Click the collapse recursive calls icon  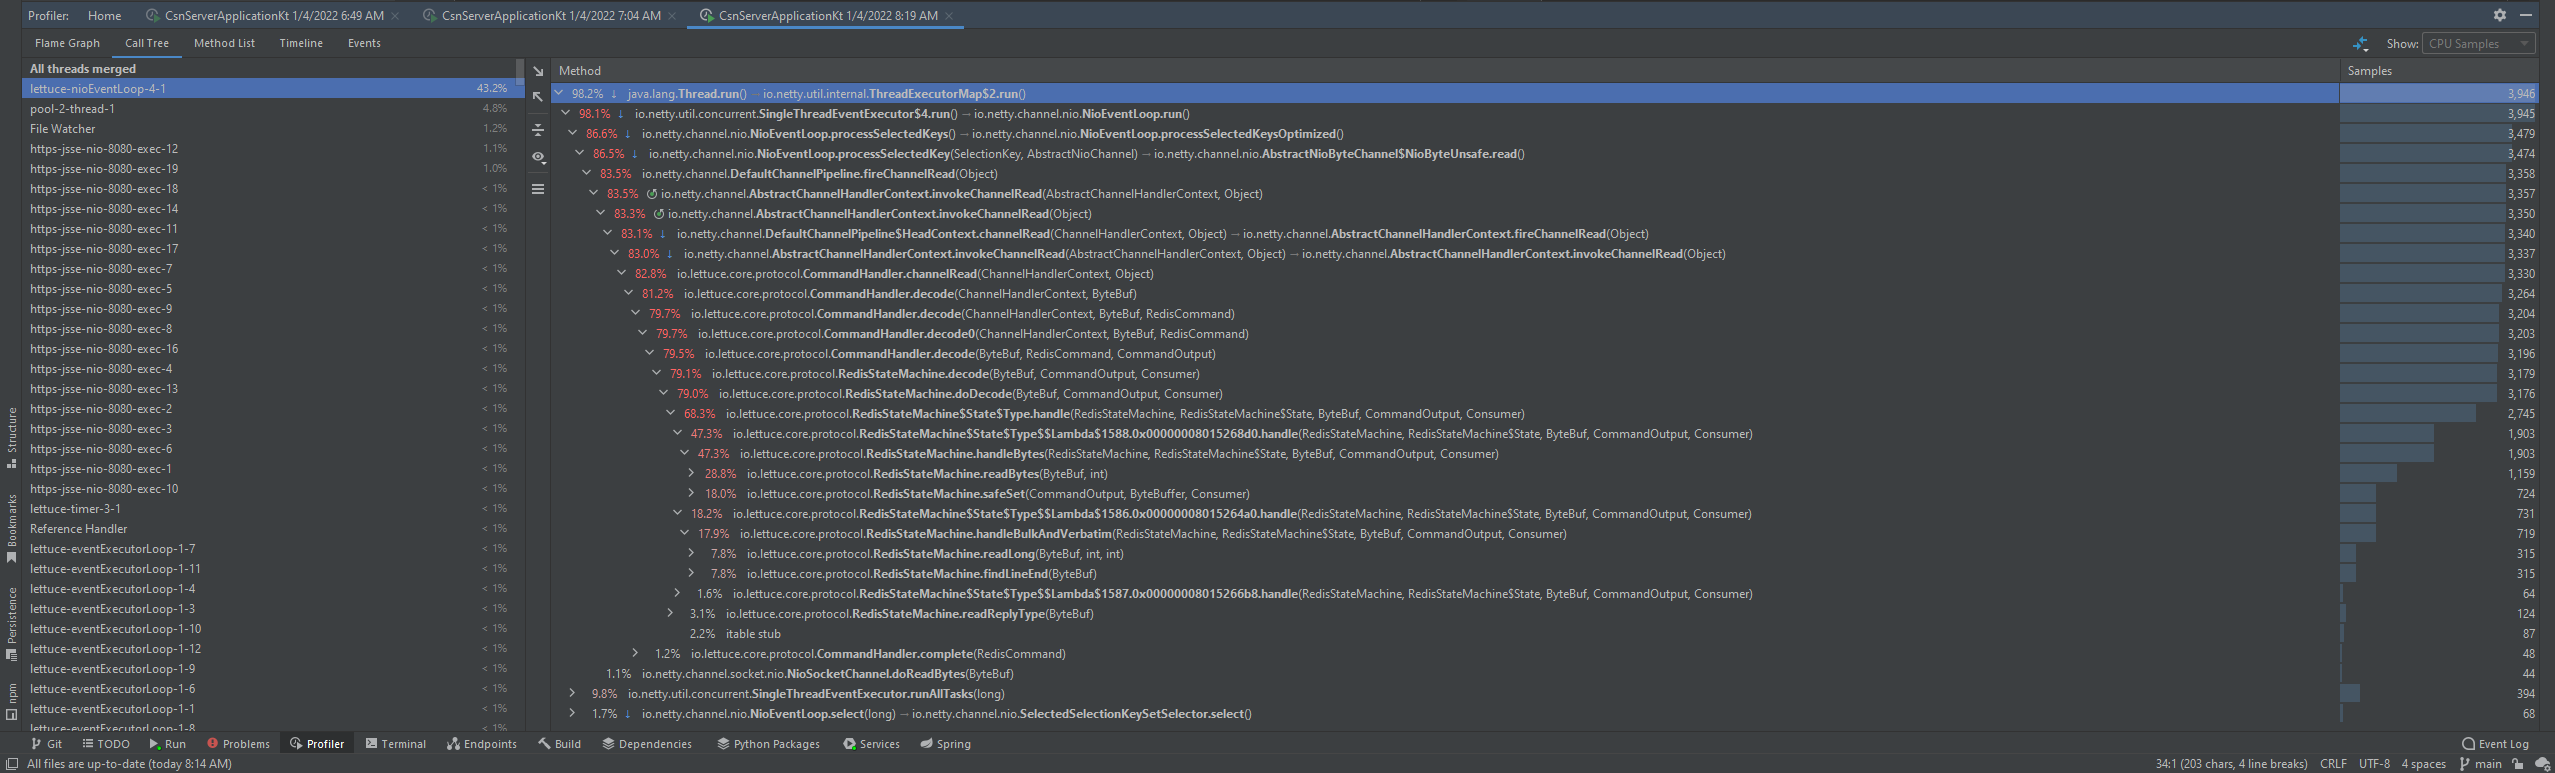click(538, 130)
